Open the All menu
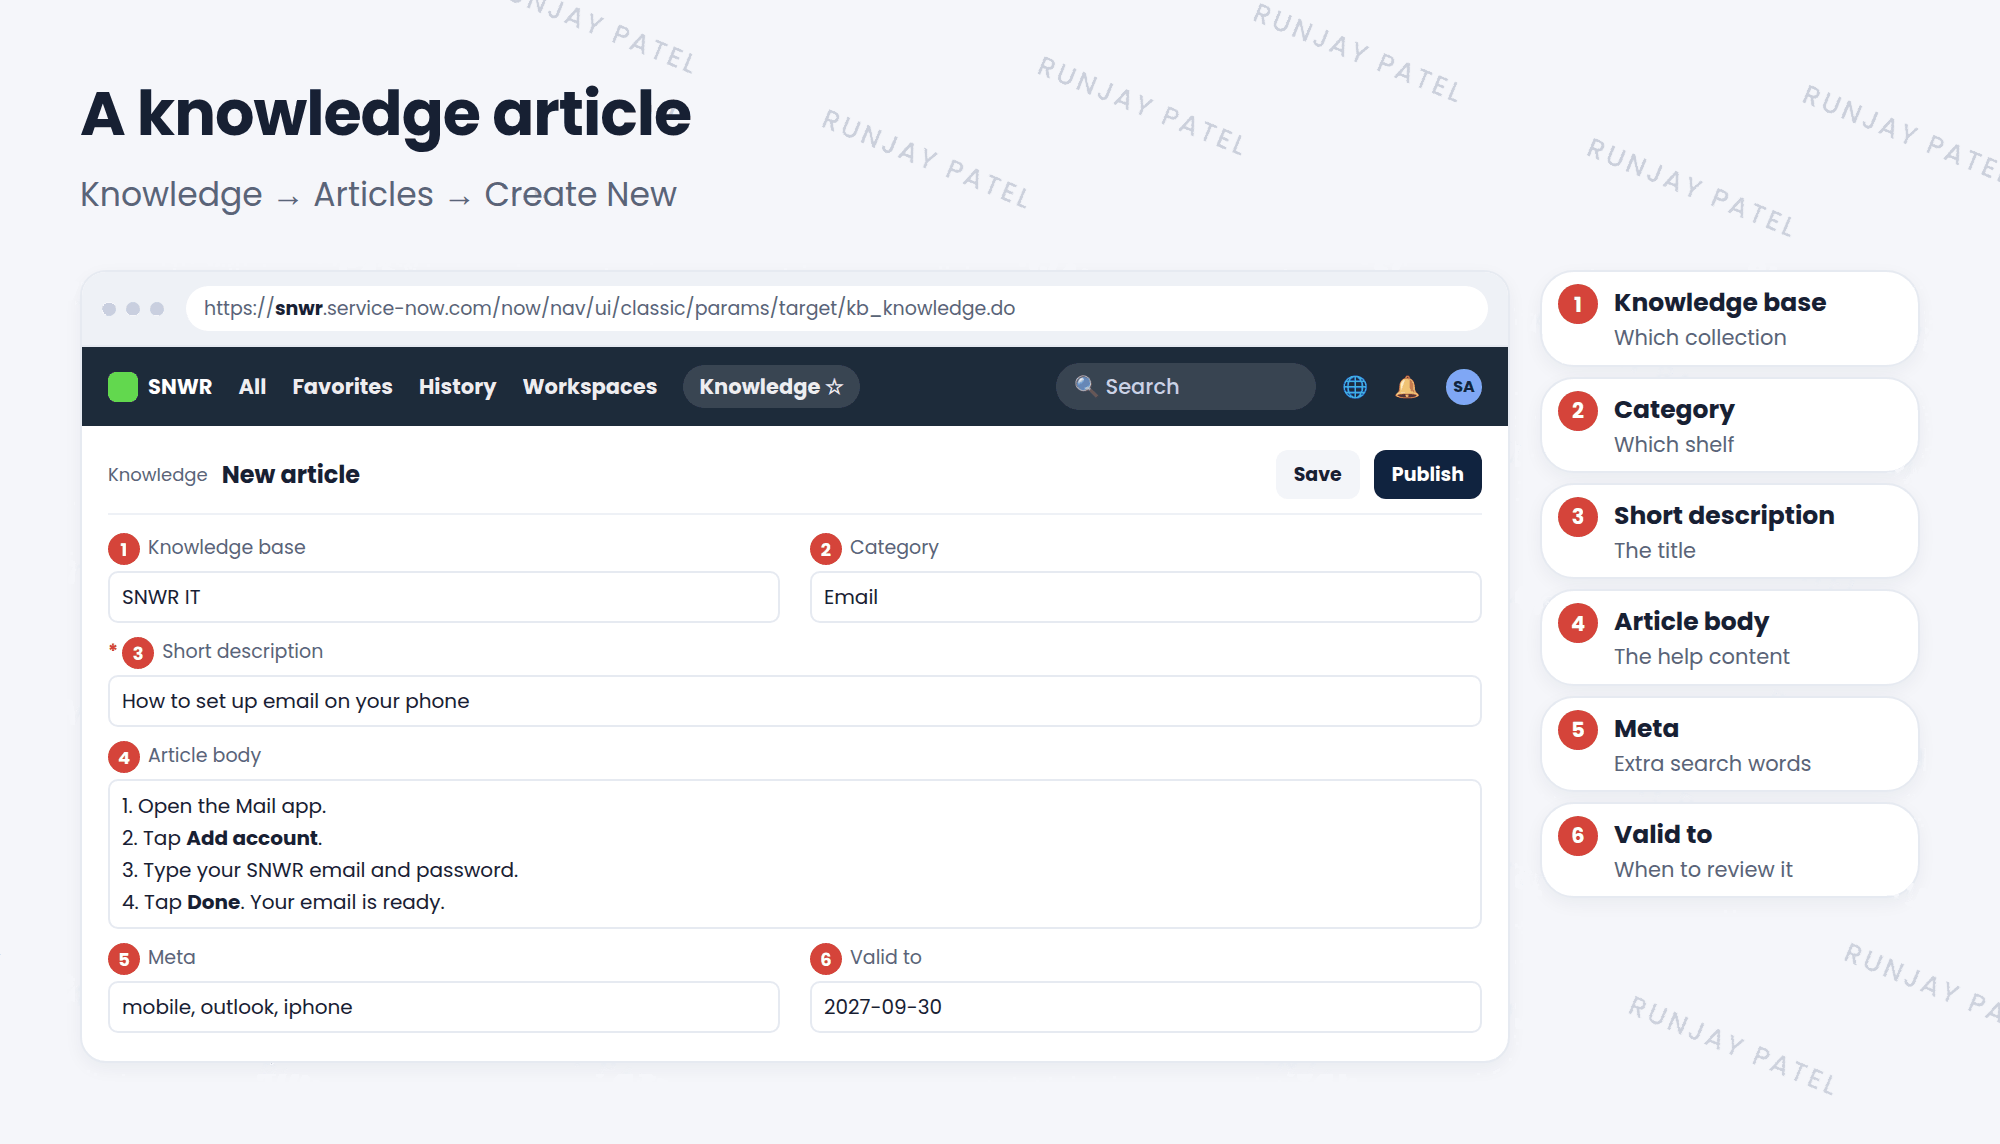 [x=252, y=387]
